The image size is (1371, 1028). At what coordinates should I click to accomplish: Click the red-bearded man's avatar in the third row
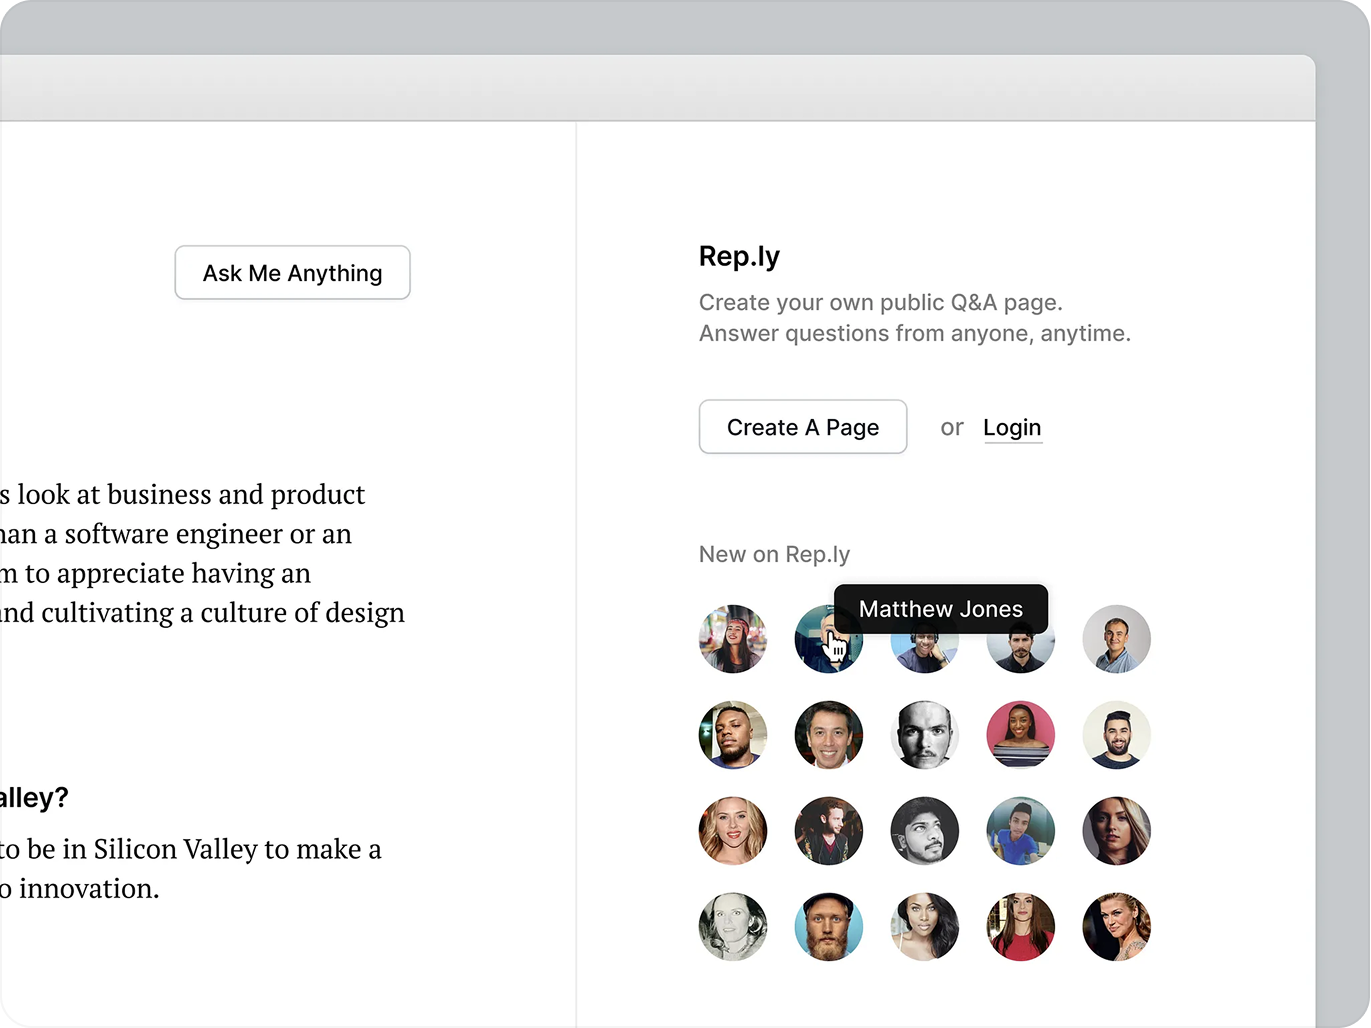click(829, 831)
